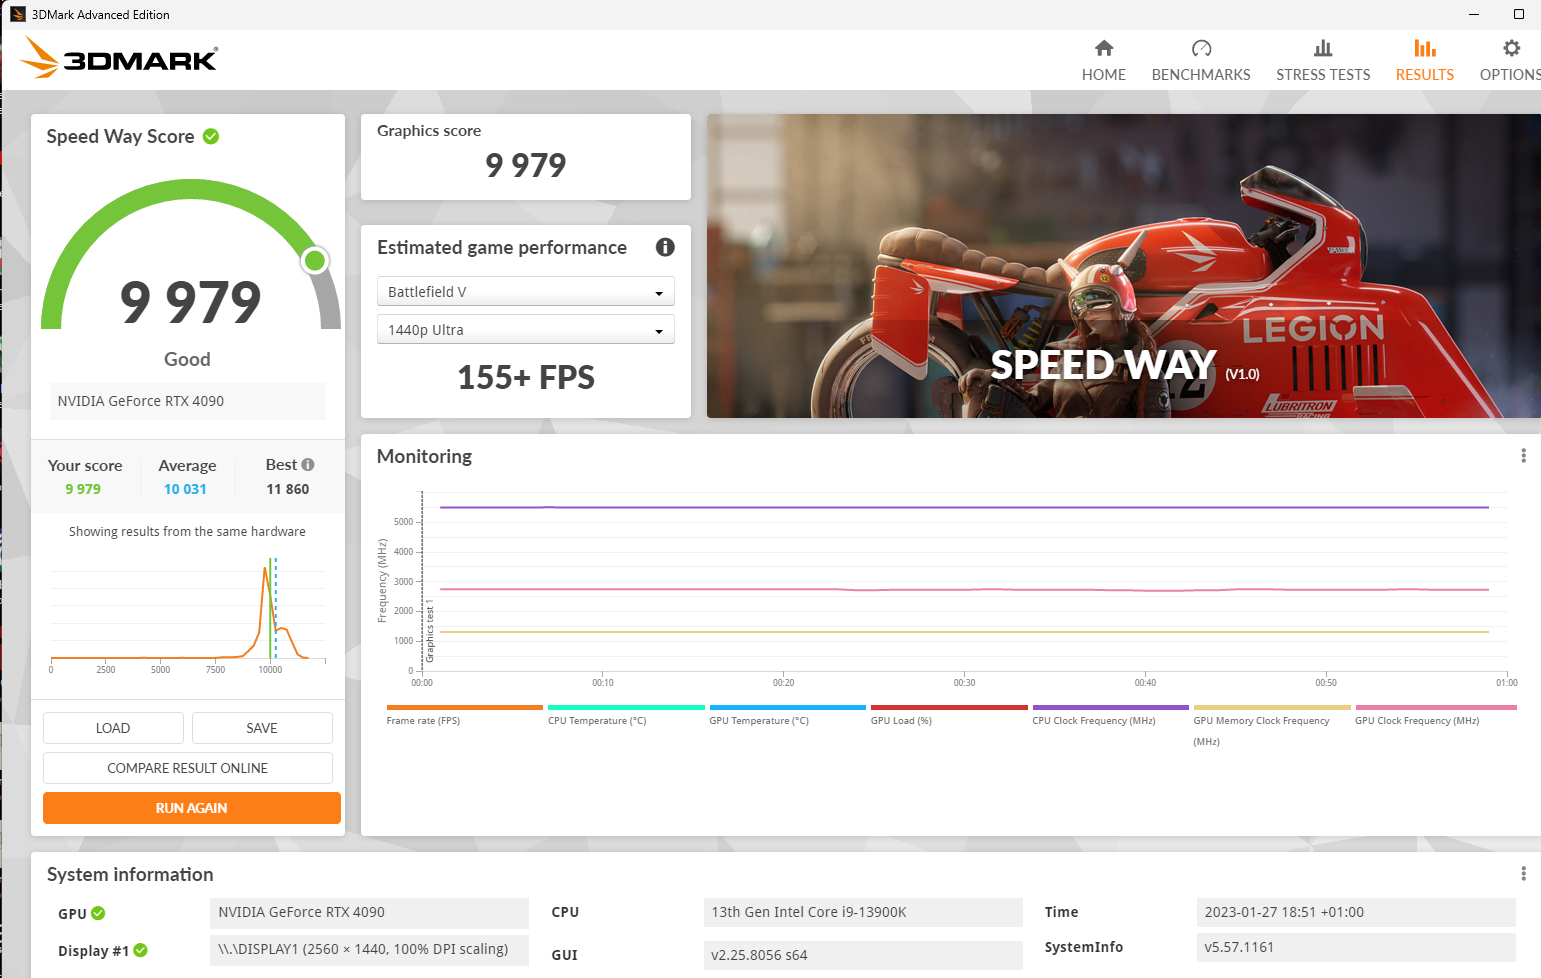Click the 3DMark icon in the title bar

(17, 14)
